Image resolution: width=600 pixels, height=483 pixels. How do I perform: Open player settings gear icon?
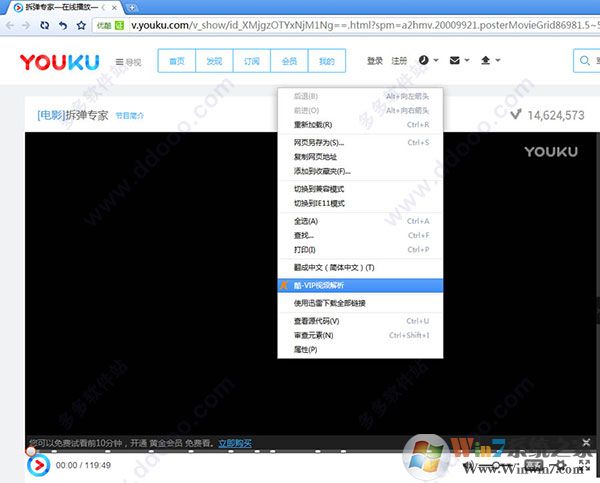[x=561, y=465]
